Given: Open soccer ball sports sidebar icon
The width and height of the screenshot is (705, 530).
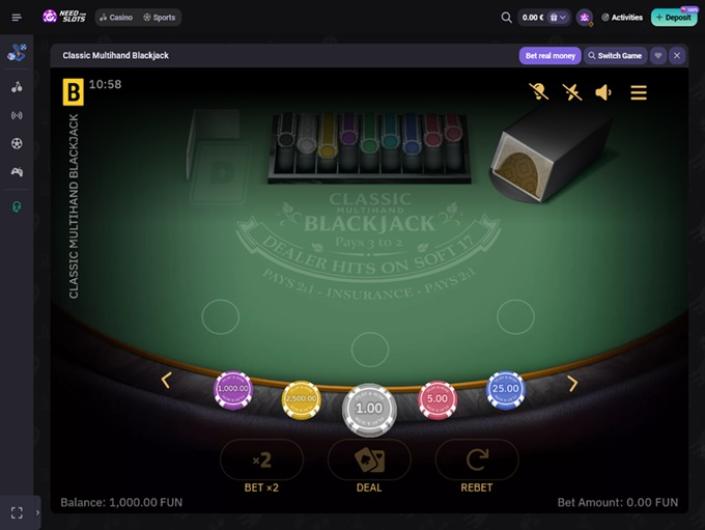Looking at the screenshot, I should [x=17, y=143].
